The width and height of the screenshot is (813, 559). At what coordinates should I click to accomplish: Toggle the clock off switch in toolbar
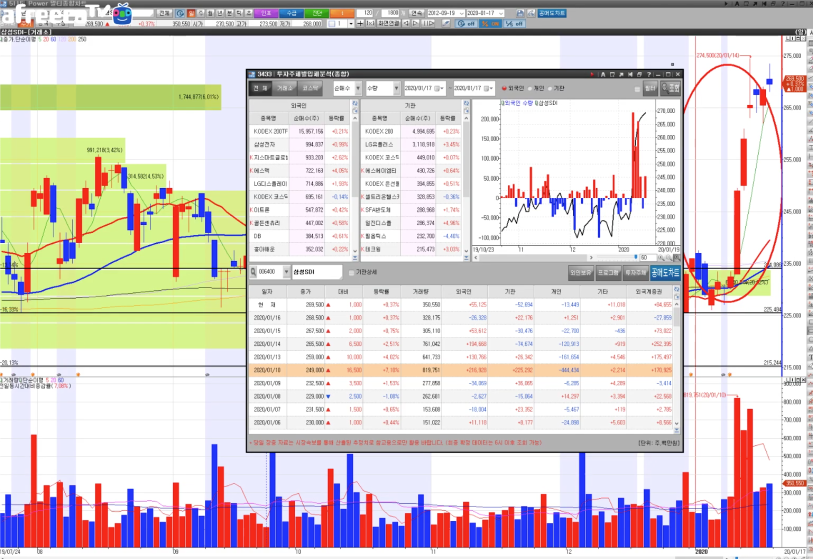point(466,24)
